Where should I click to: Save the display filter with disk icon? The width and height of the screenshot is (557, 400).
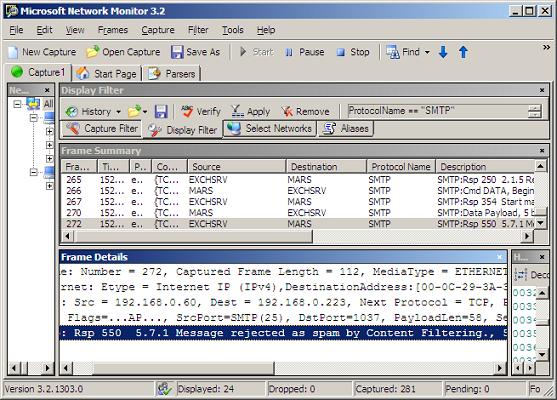tap(161, 112)
